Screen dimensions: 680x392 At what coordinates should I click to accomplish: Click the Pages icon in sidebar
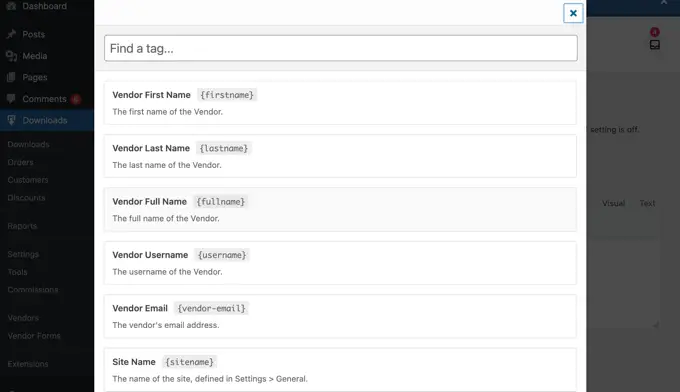click(11, 77)
